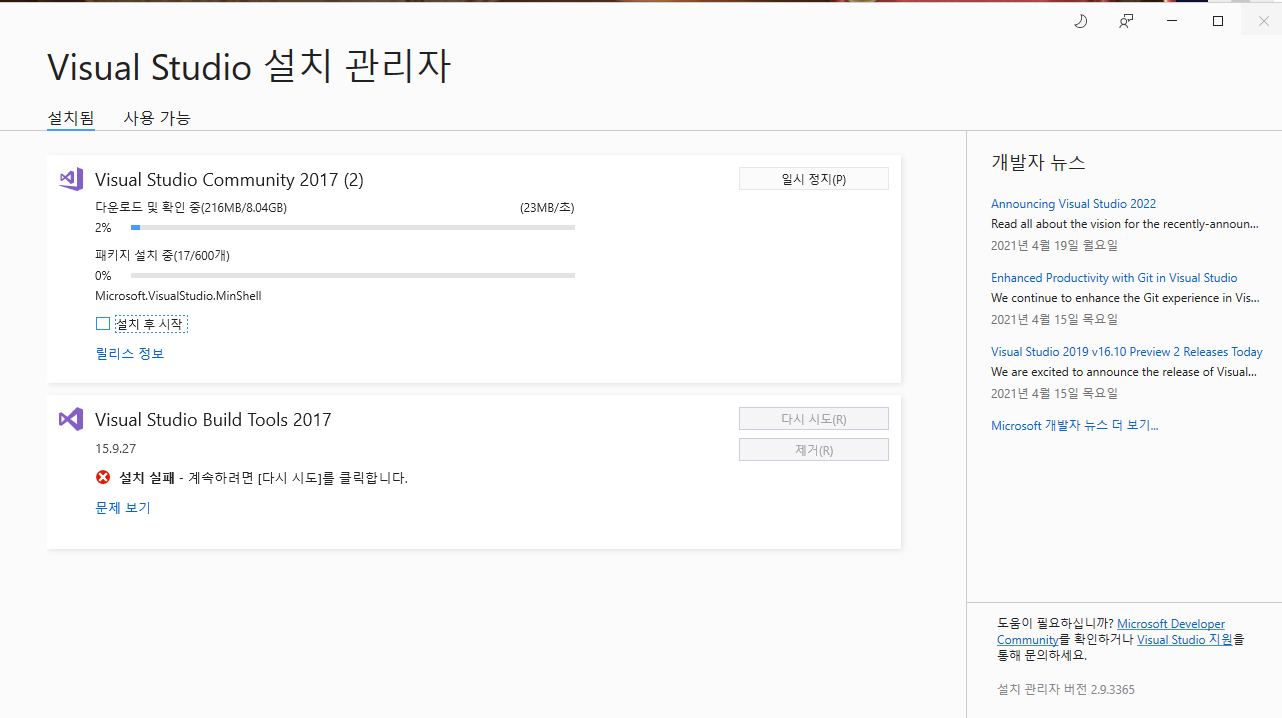The width and height of the screenshot is (1282, 718).
Task: Maximize the installer window
Action: click(x=1218, y=21)
